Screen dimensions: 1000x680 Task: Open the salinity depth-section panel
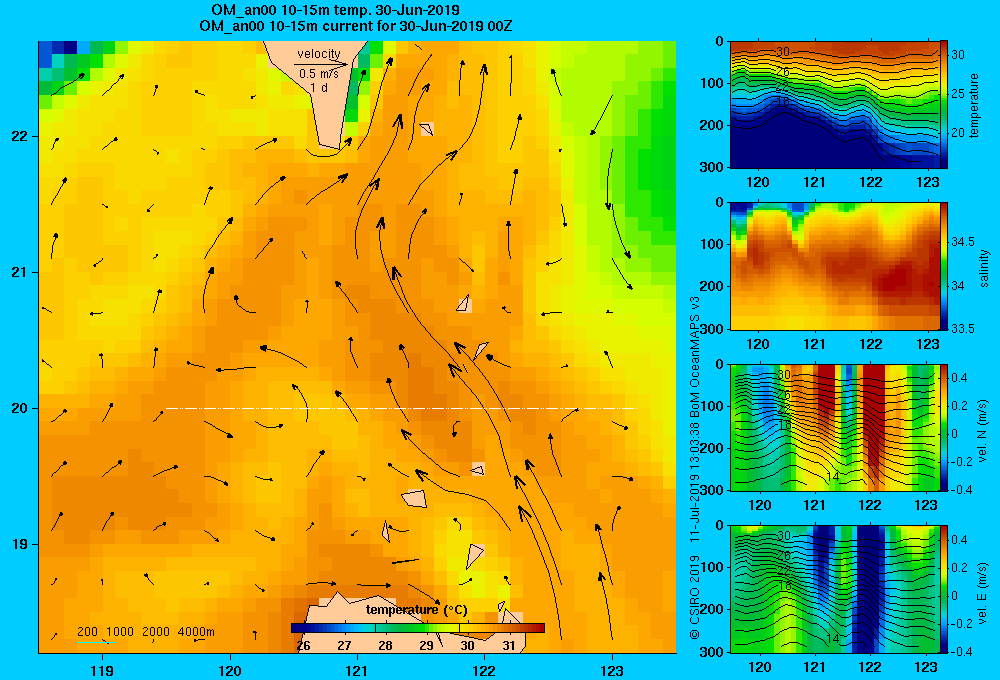click(x=835, y=266)
